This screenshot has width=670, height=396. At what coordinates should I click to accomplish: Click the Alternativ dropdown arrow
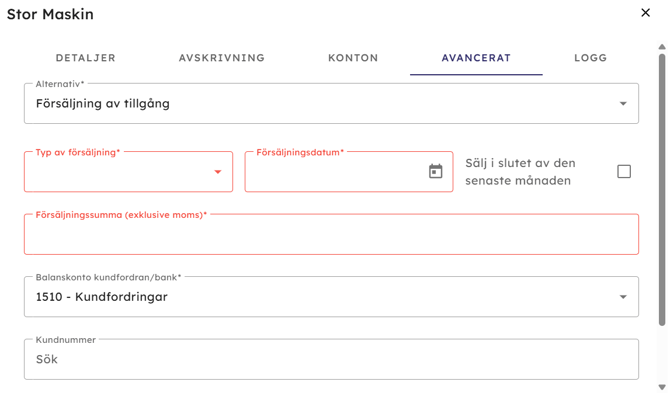[x=623, y=103]
